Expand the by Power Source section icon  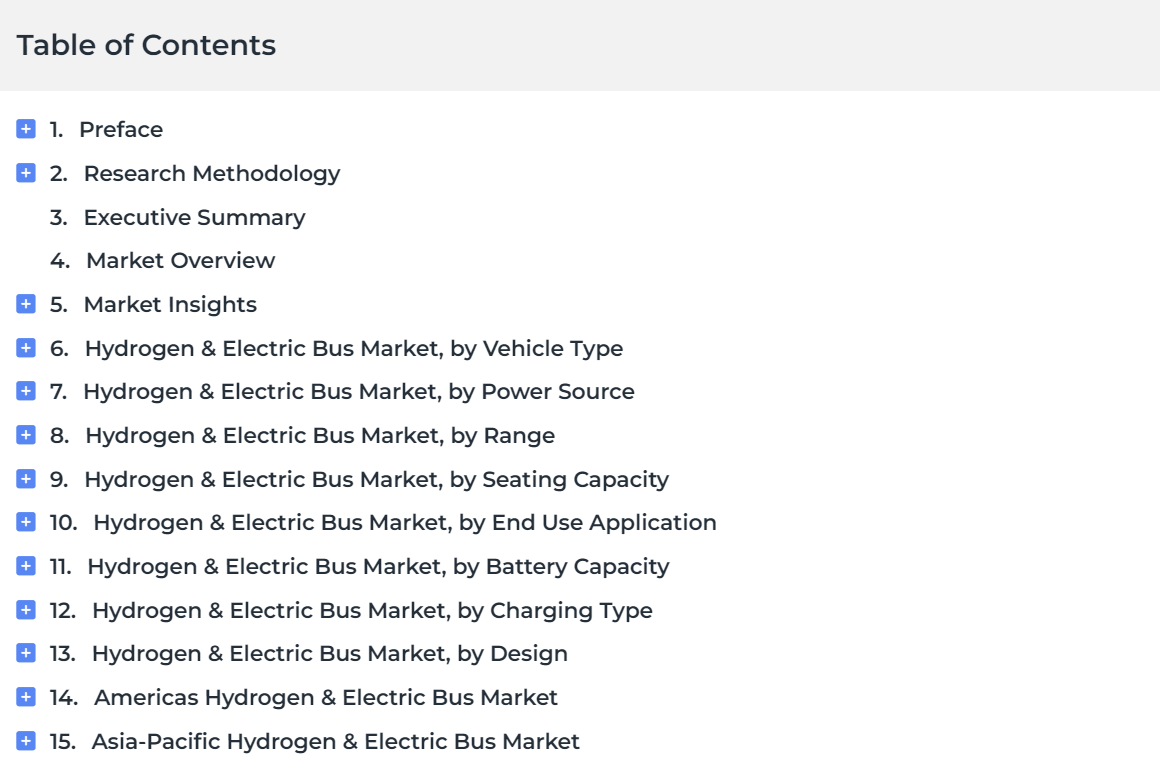[26, 391]
